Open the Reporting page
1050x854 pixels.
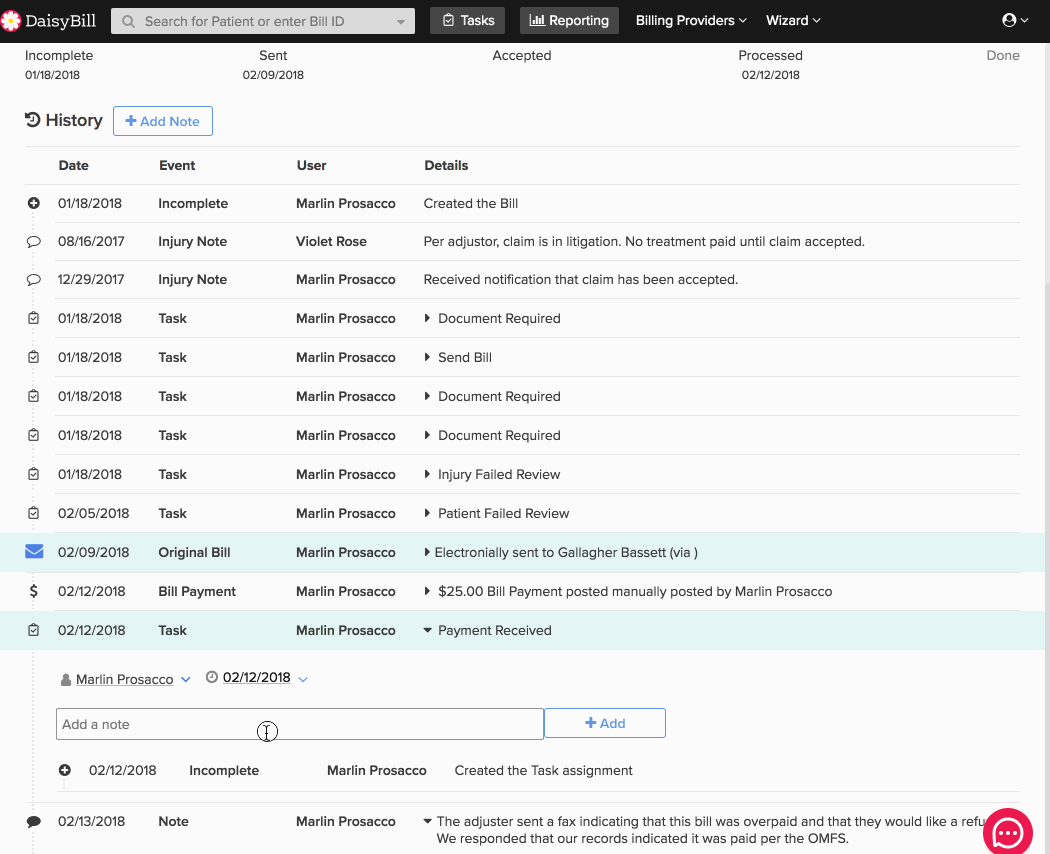pyautogui.click(x=569, y=20)
